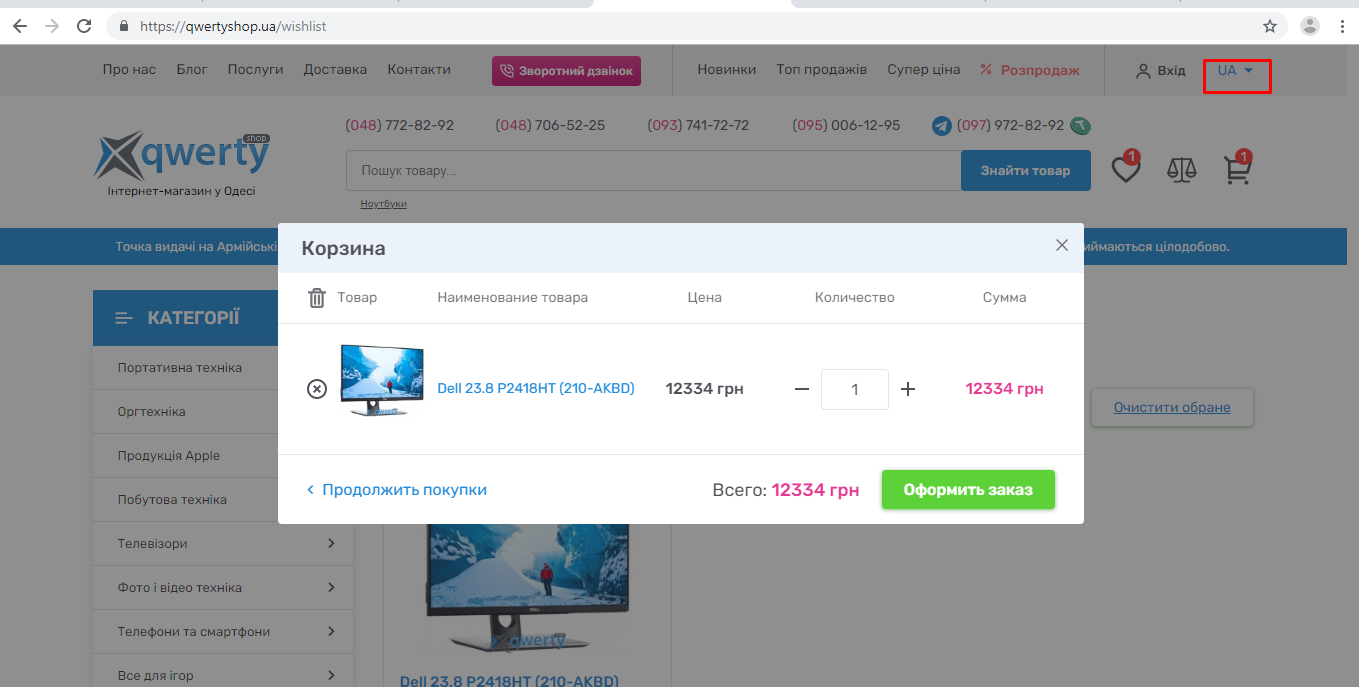Click phone number (097) 972-82-92
1359x687 pixels.
coord(1010,126)
